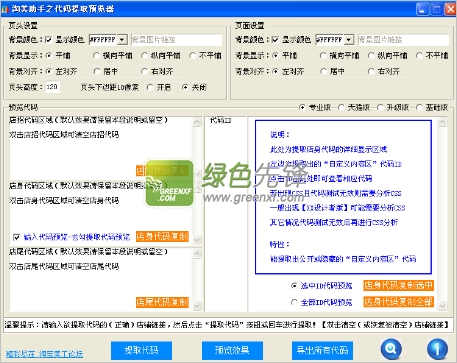Click 店身代码复制选中 button
The image size is (457, 363).
click(x=398, y=285)
